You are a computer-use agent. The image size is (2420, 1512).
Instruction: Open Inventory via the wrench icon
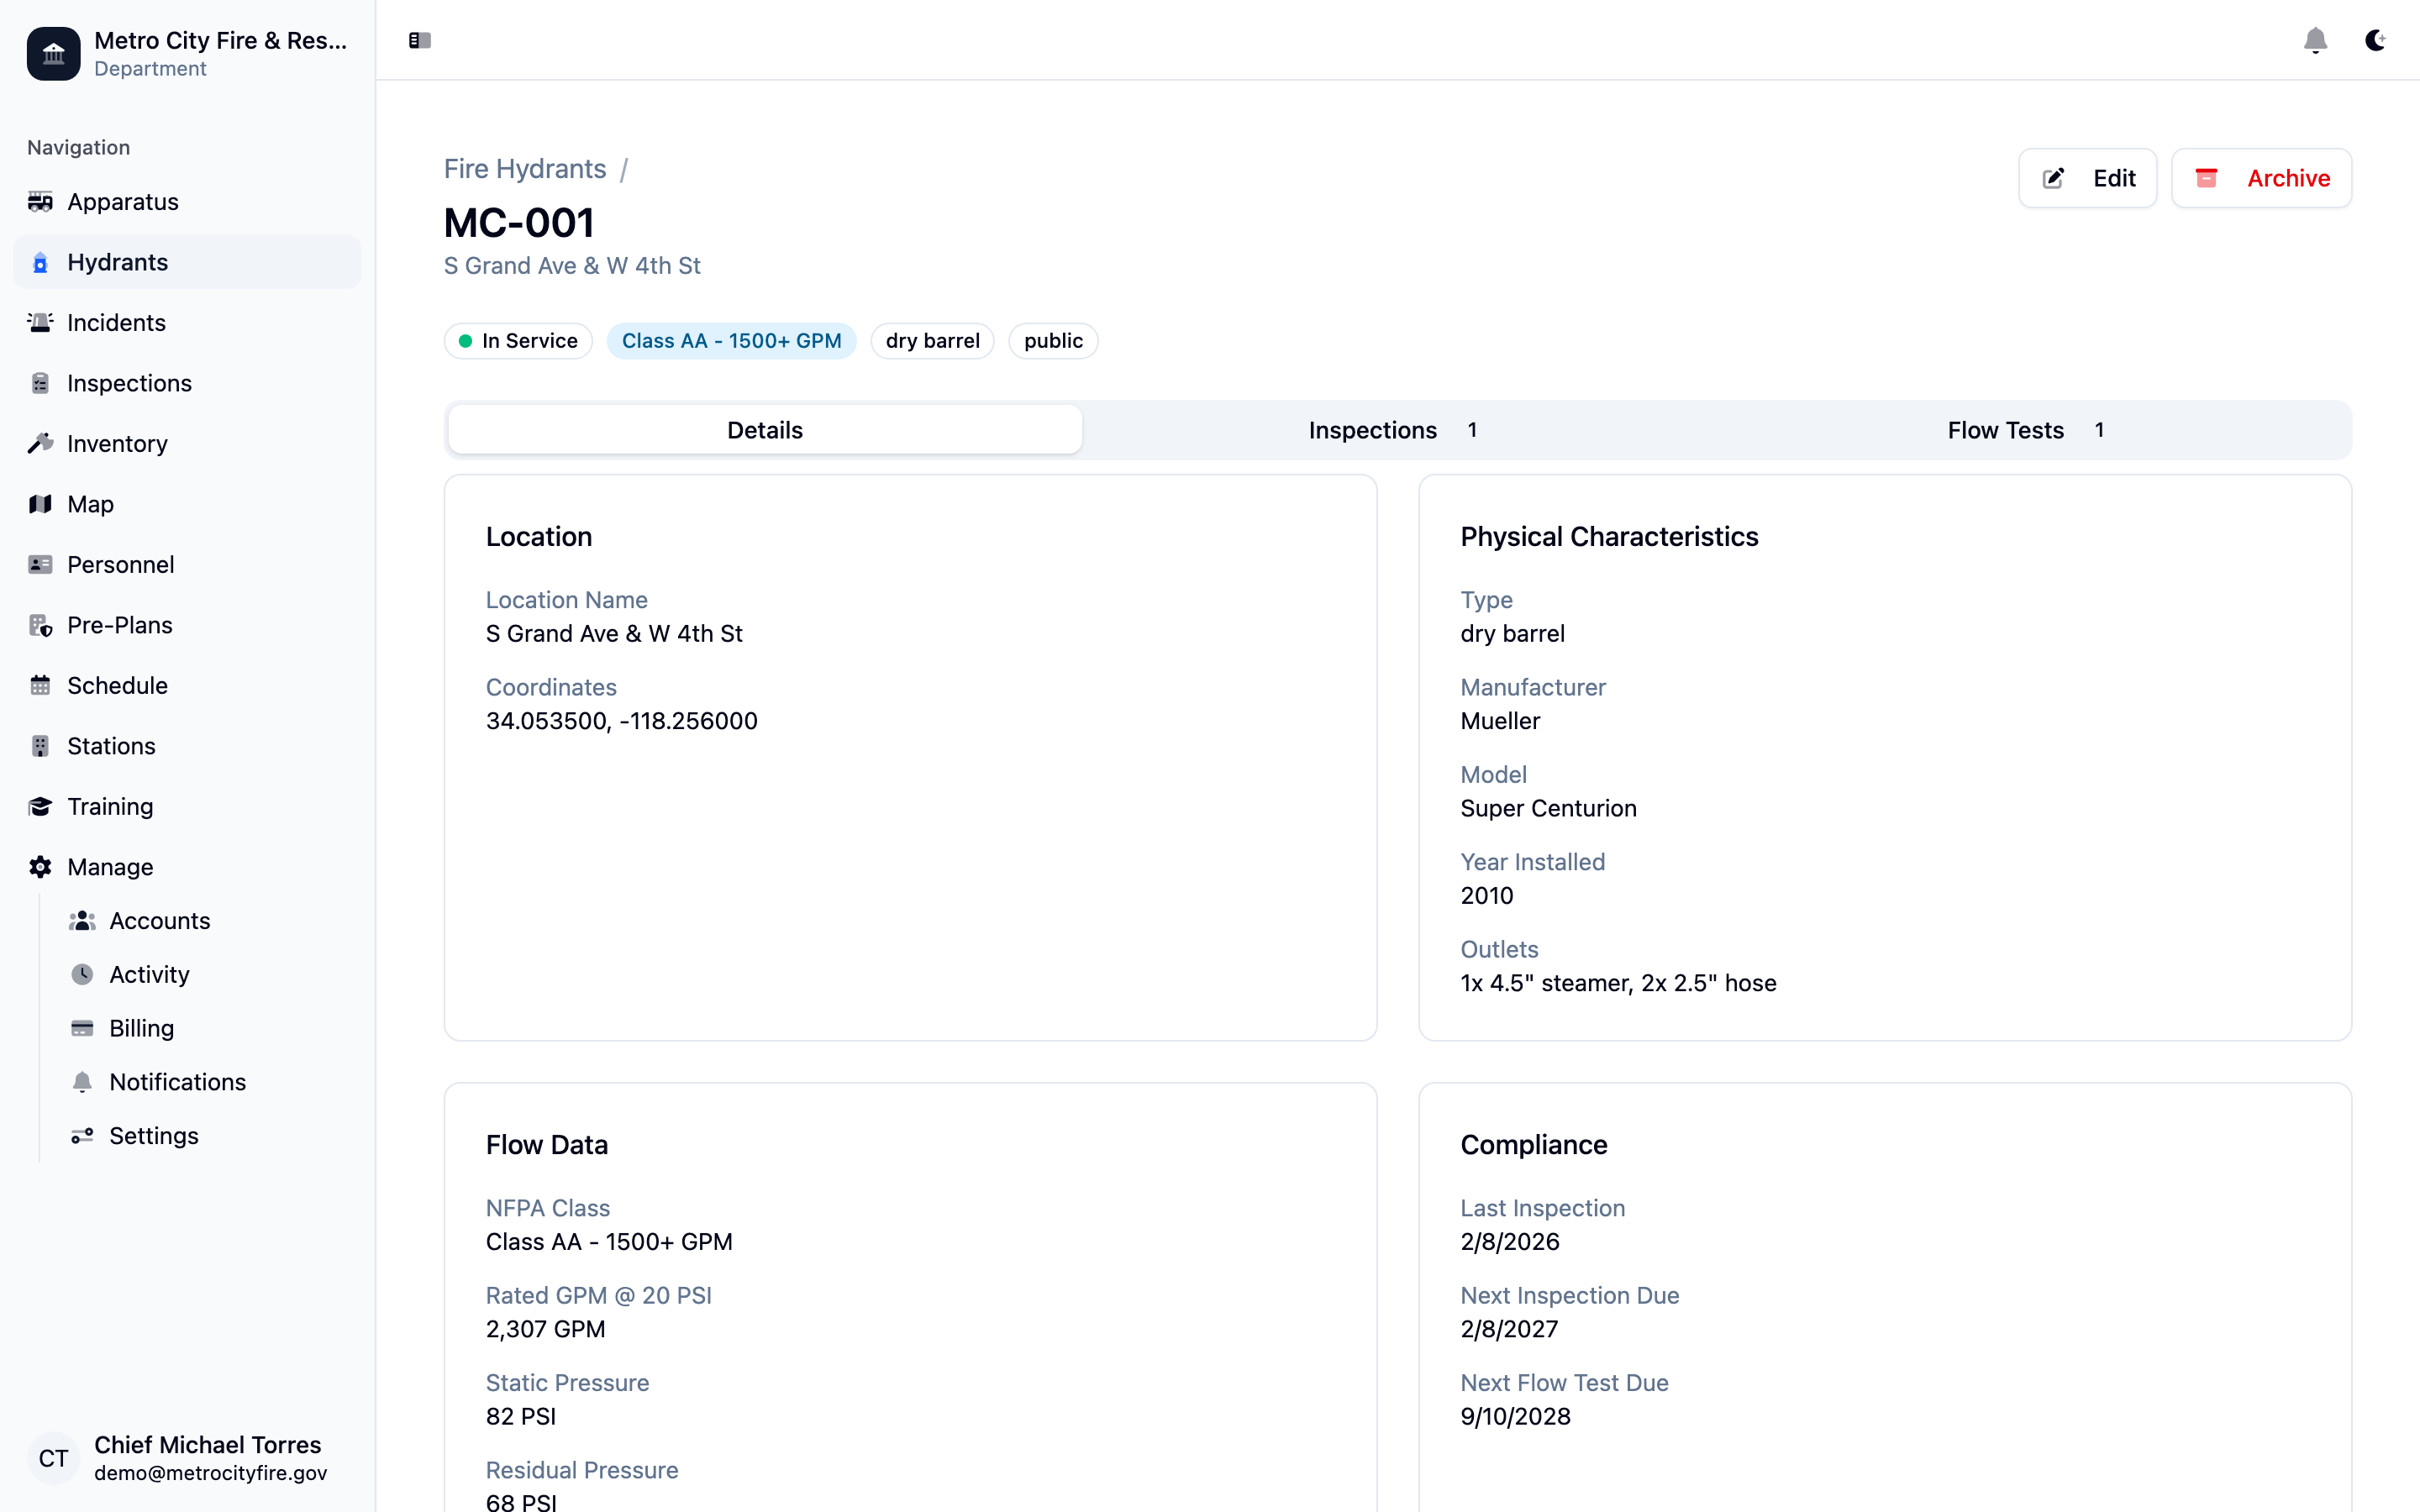tap(40, 444)
